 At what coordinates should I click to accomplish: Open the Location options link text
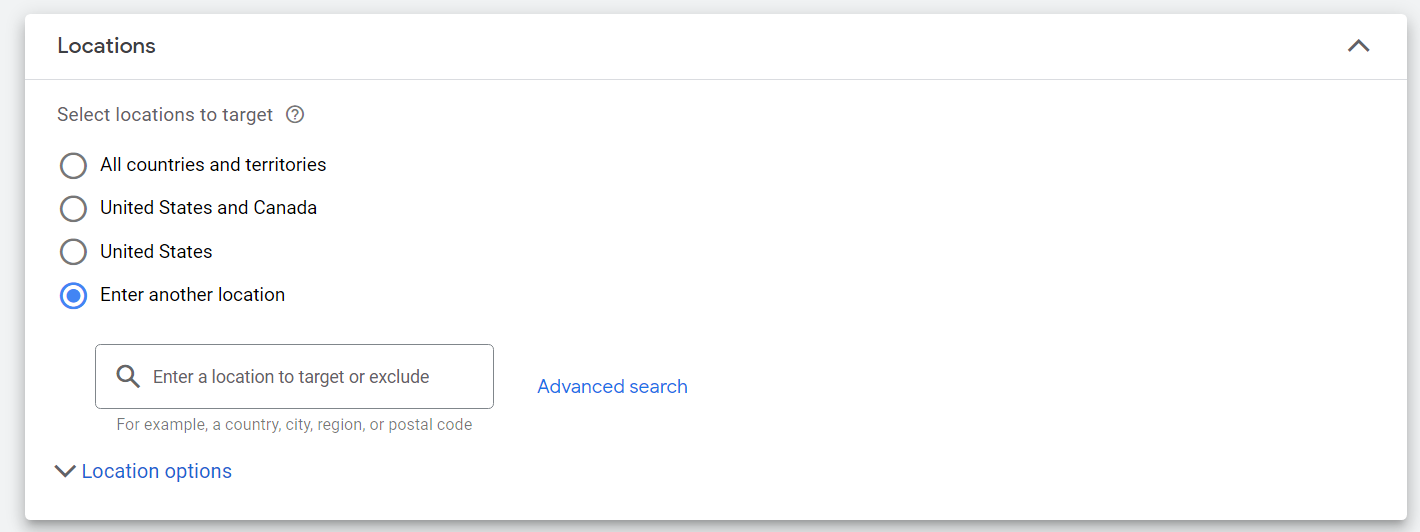157,471
